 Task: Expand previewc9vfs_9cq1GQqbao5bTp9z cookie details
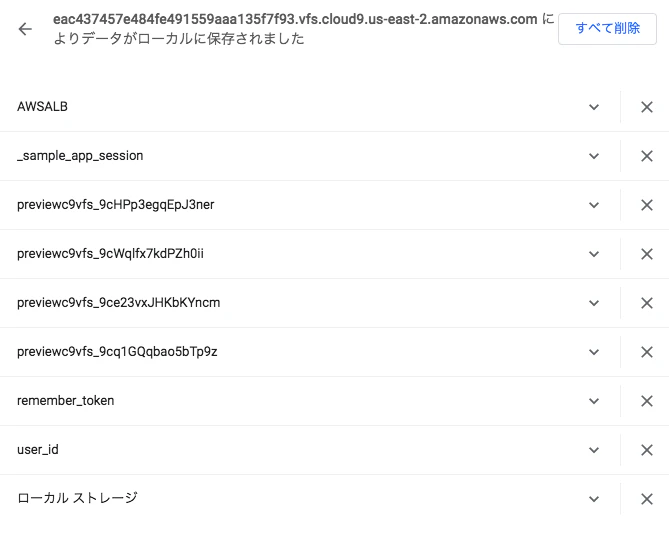594,353
